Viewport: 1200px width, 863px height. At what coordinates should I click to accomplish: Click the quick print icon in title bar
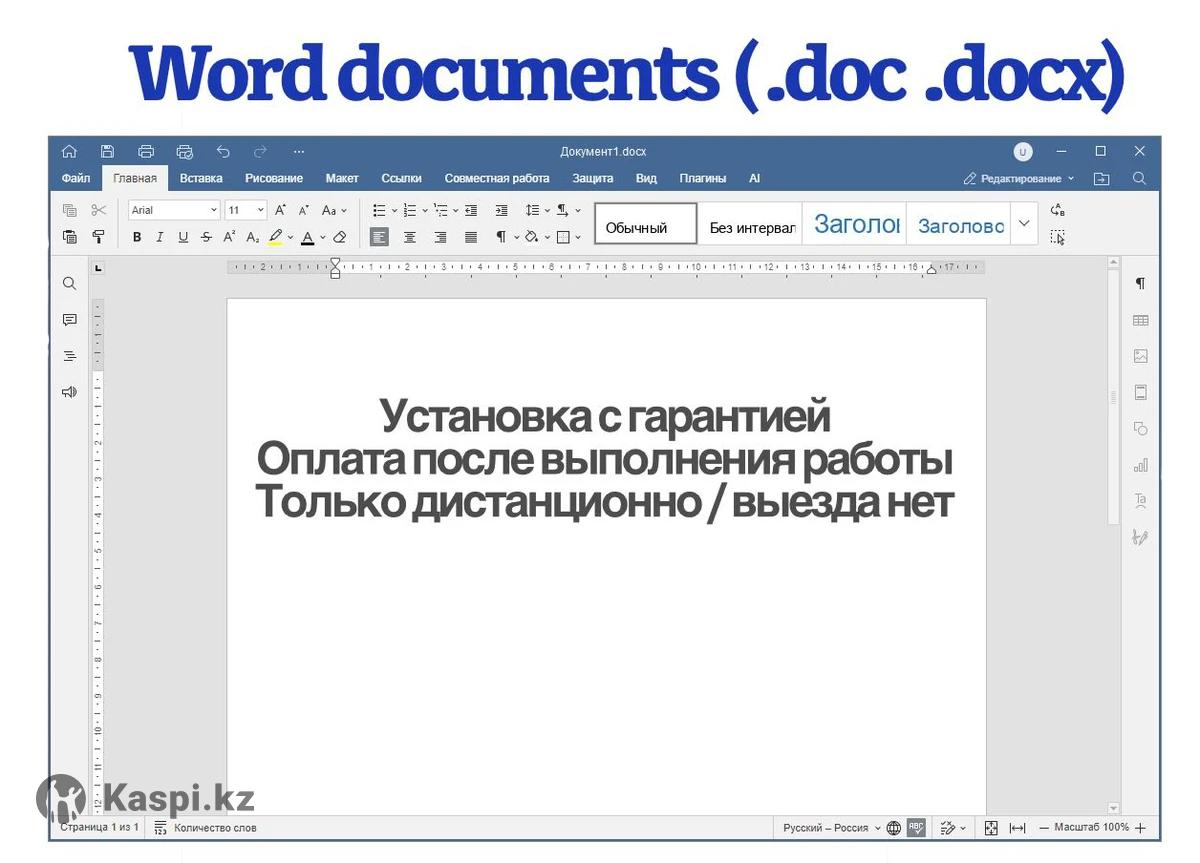[x=184, y=152]
